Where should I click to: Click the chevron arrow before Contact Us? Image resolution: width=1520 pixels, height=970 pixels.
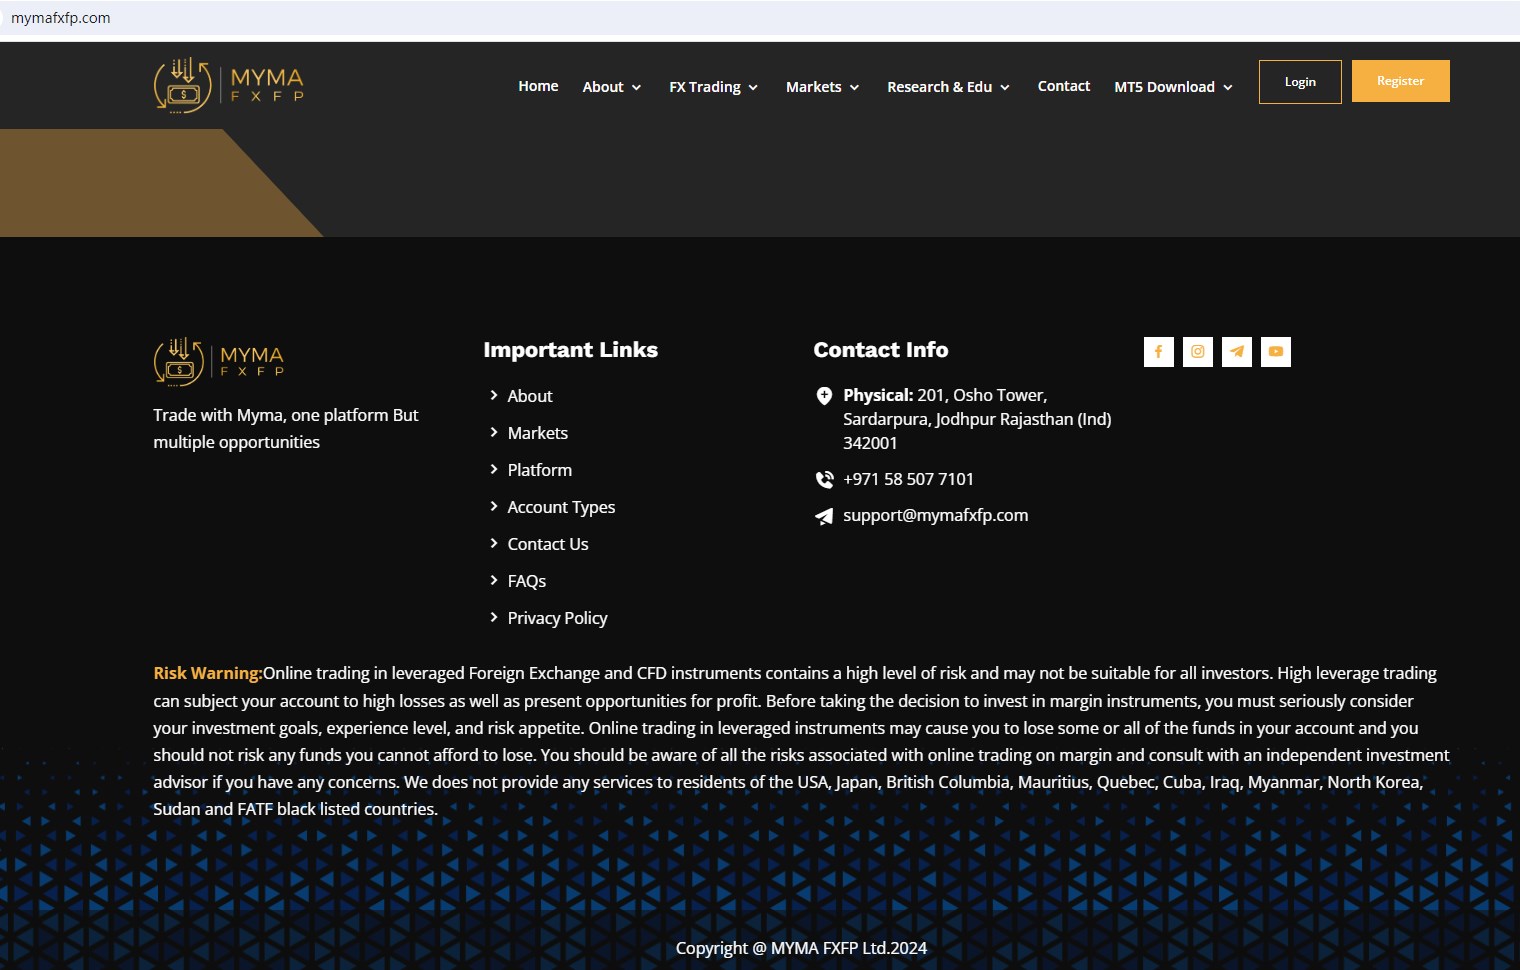point(494,543)
